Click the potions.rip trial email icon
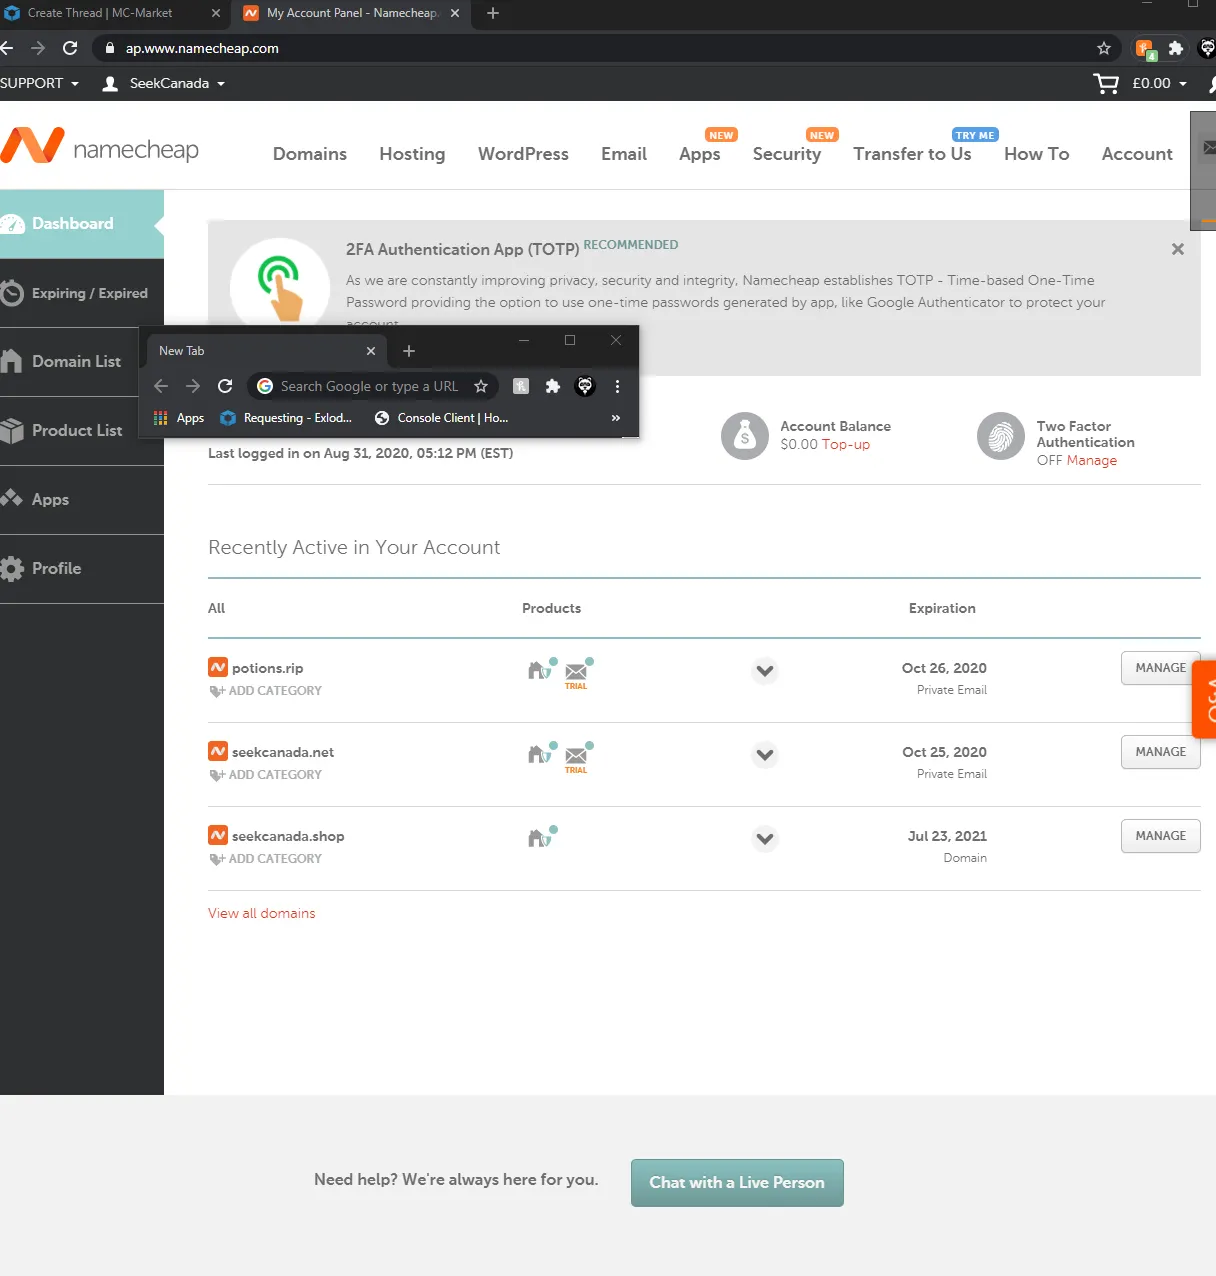Image resolution: width=1216 pixels, height=1276 pixels. [x=578, y=672]
